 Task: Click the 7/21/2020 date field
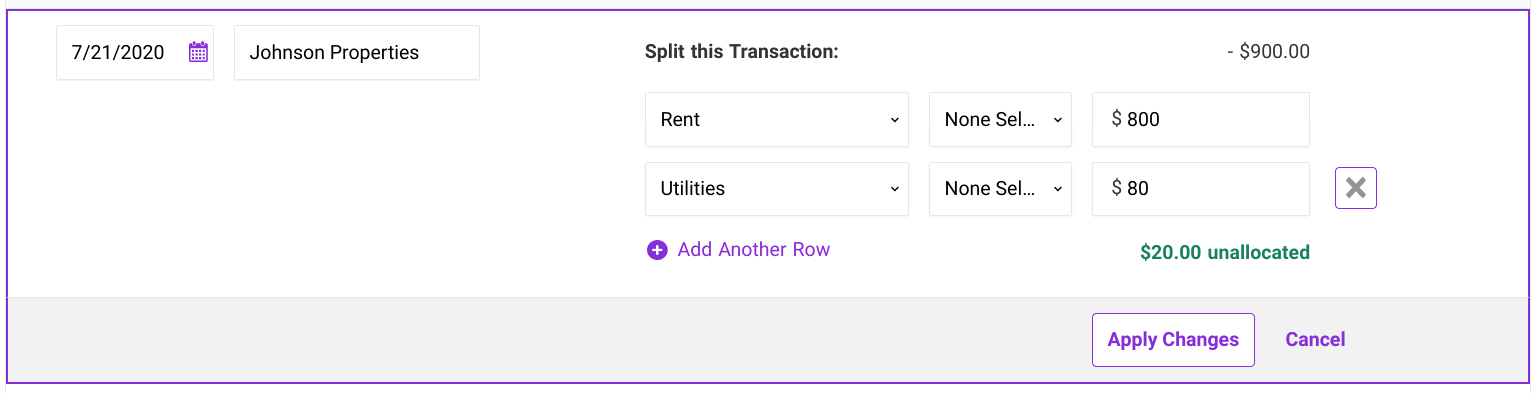[135, 52]
